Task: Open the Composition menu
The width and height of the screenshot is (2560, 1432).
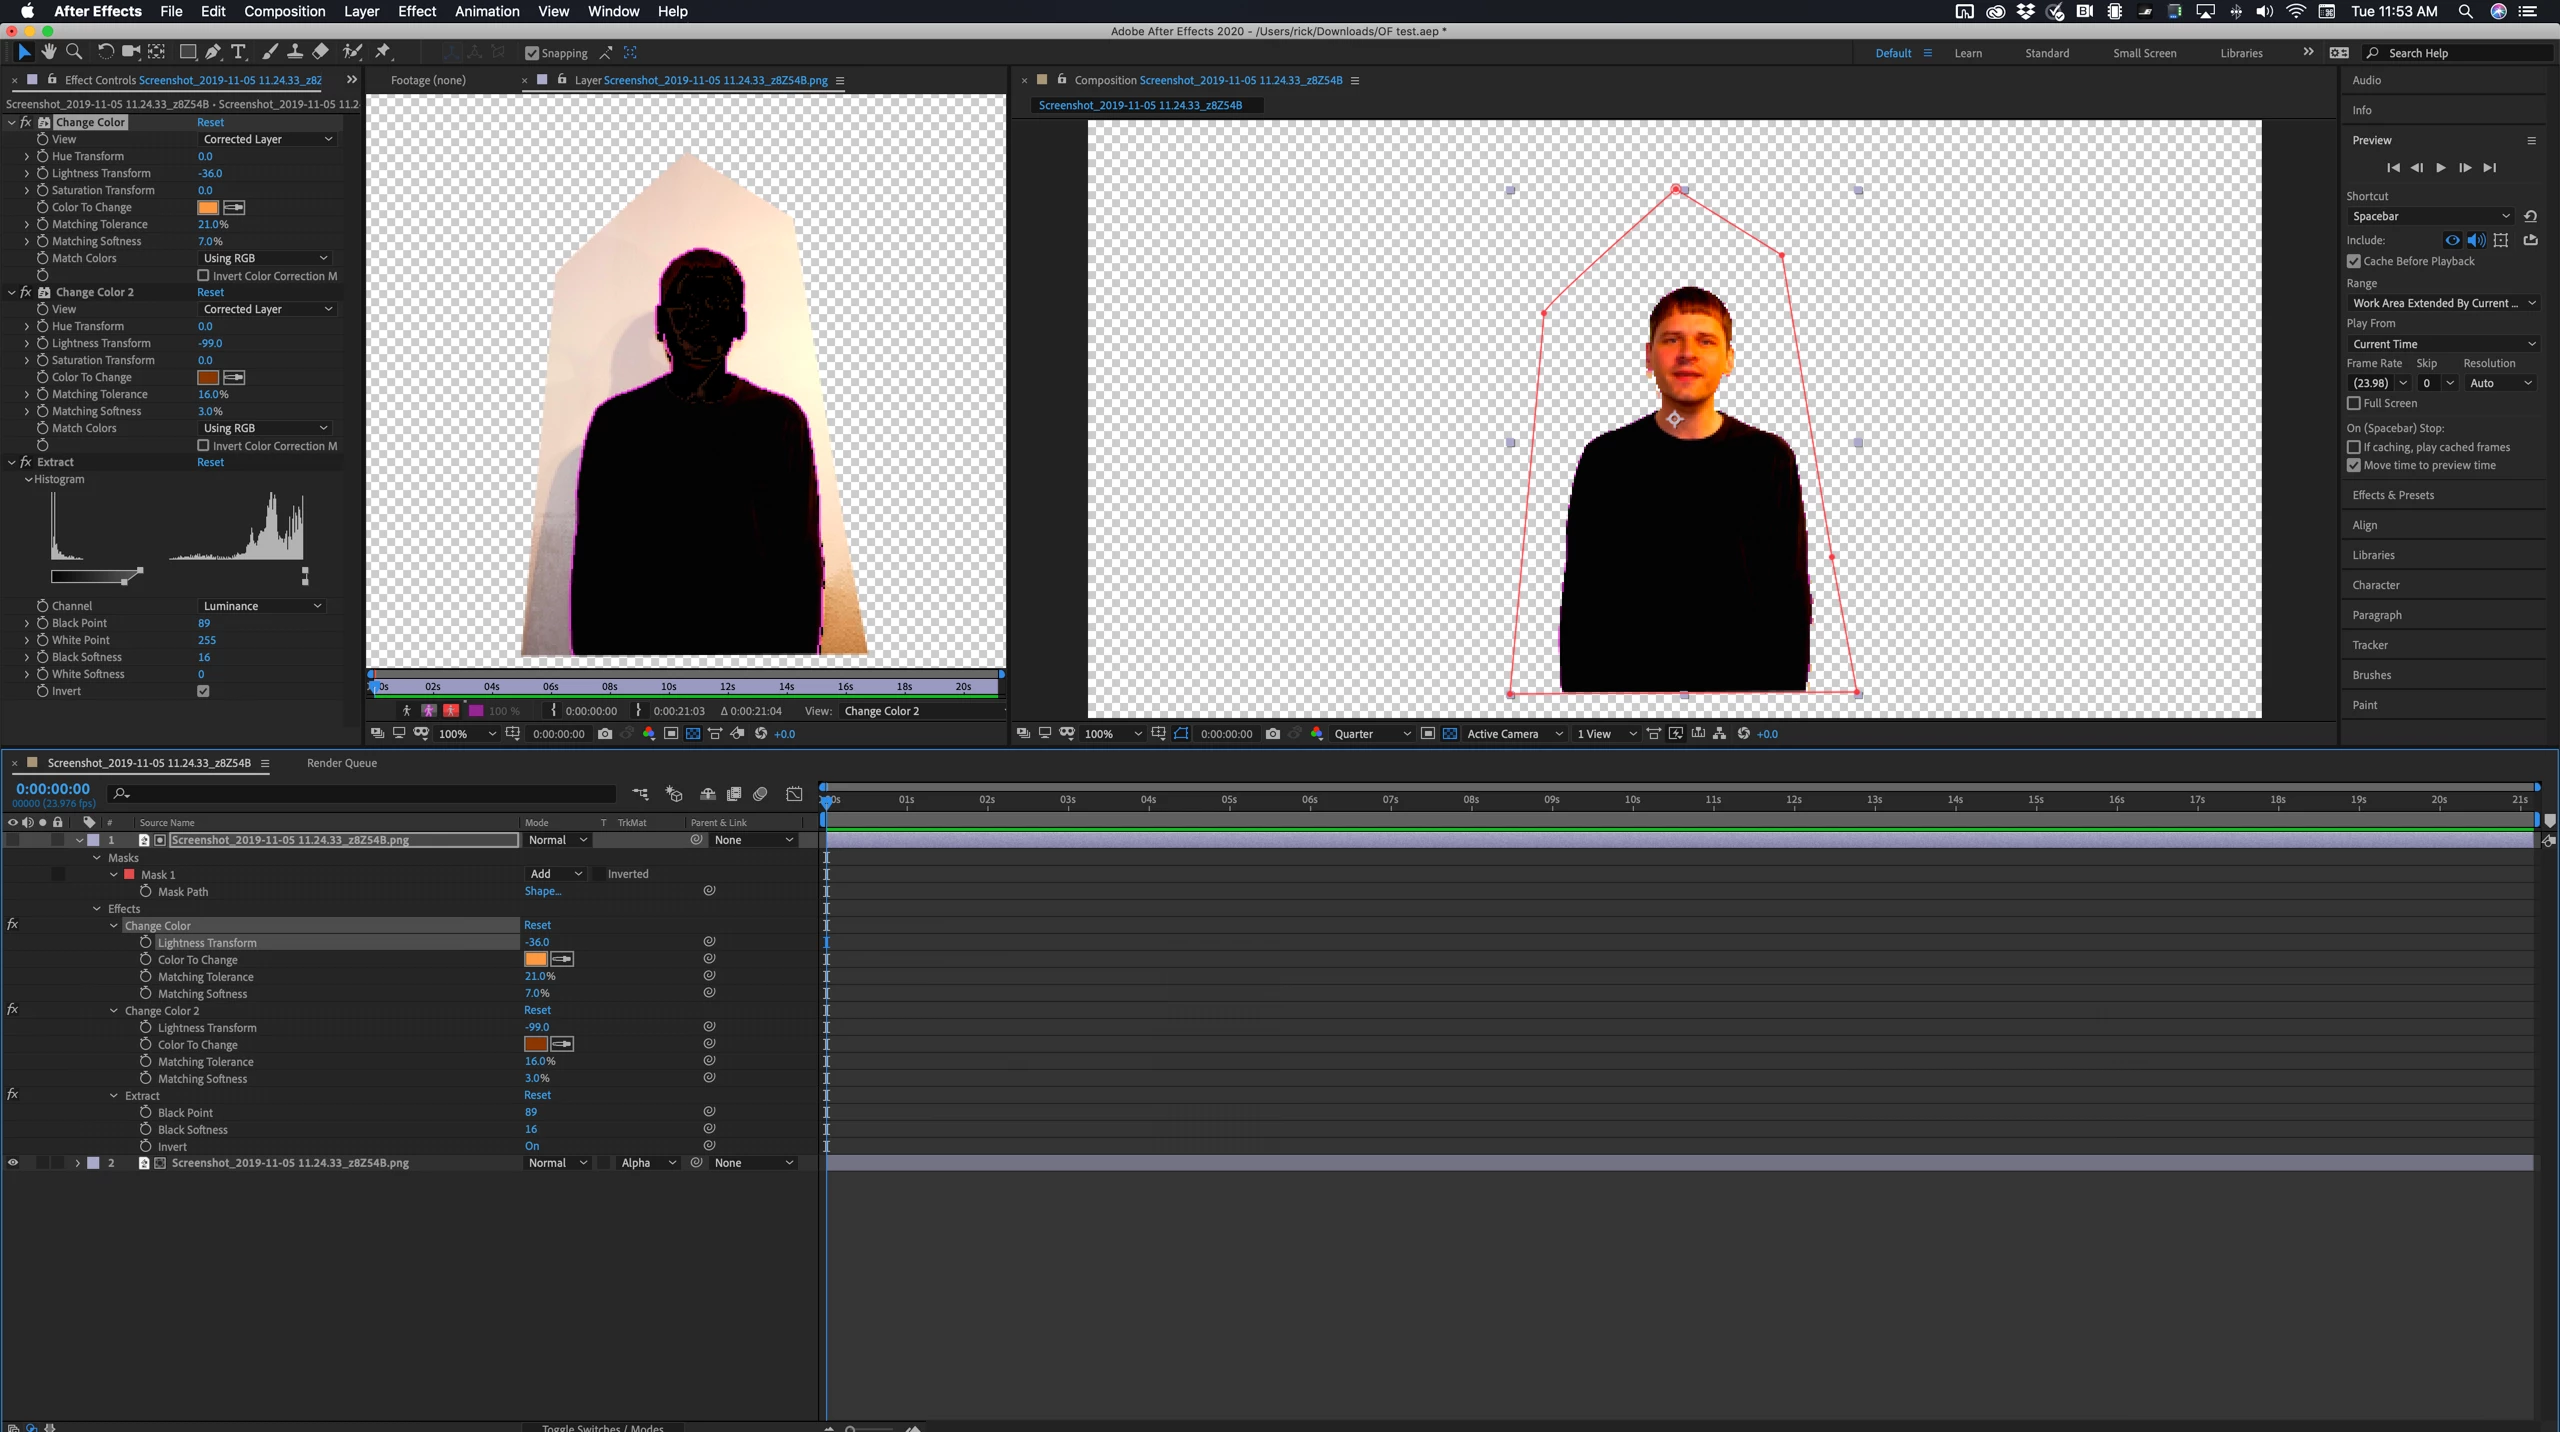Action: tap(284, 11)
